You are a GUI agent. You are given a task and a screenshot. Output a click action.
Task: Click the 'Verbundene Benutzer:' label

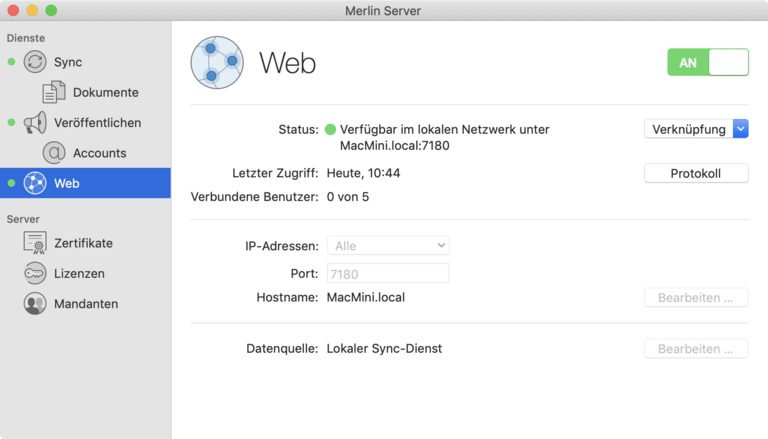255,196
